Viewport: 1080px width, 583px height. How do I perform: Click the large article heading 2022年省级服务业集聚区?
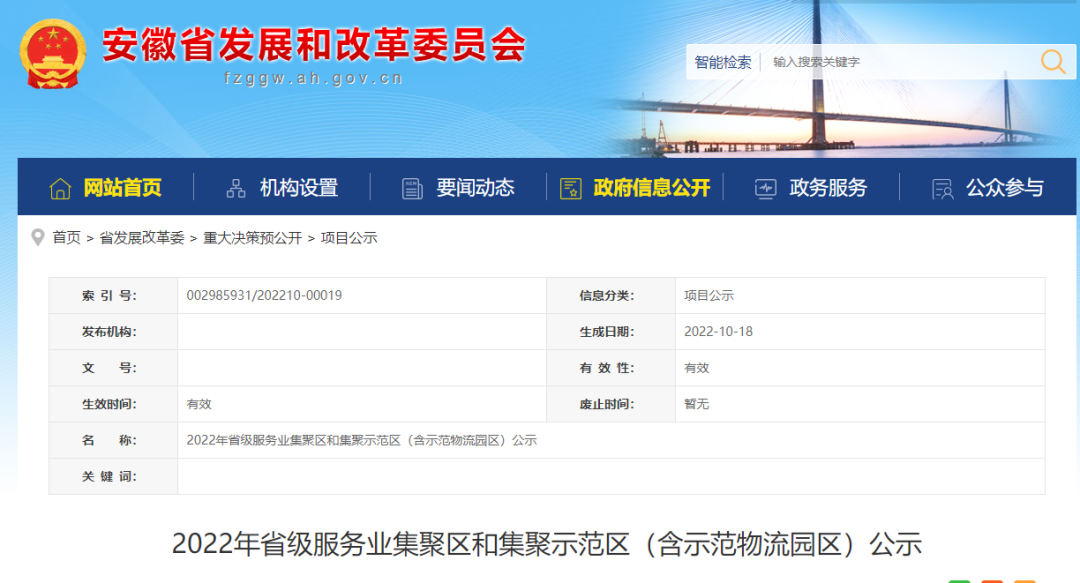point(547,544)
